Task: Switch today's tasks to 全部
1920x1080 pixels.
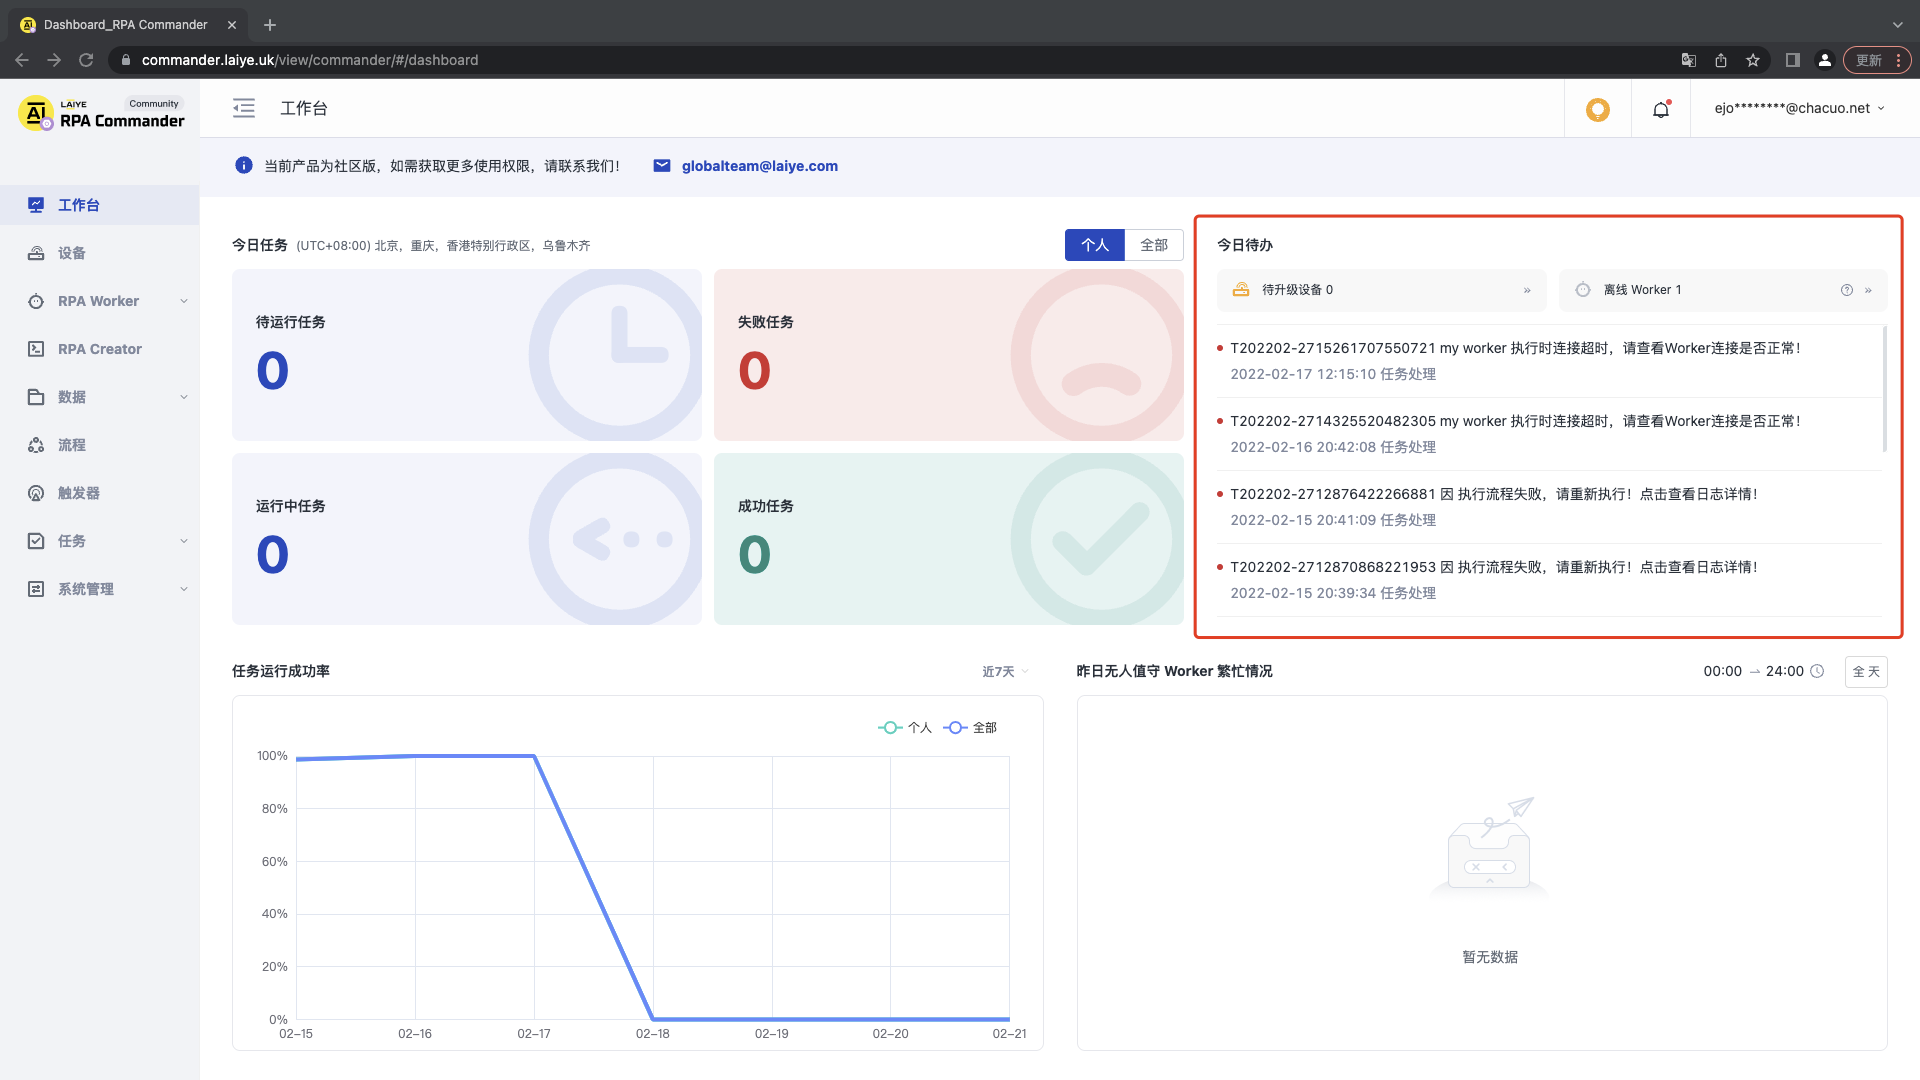Action: [1154, 245]
